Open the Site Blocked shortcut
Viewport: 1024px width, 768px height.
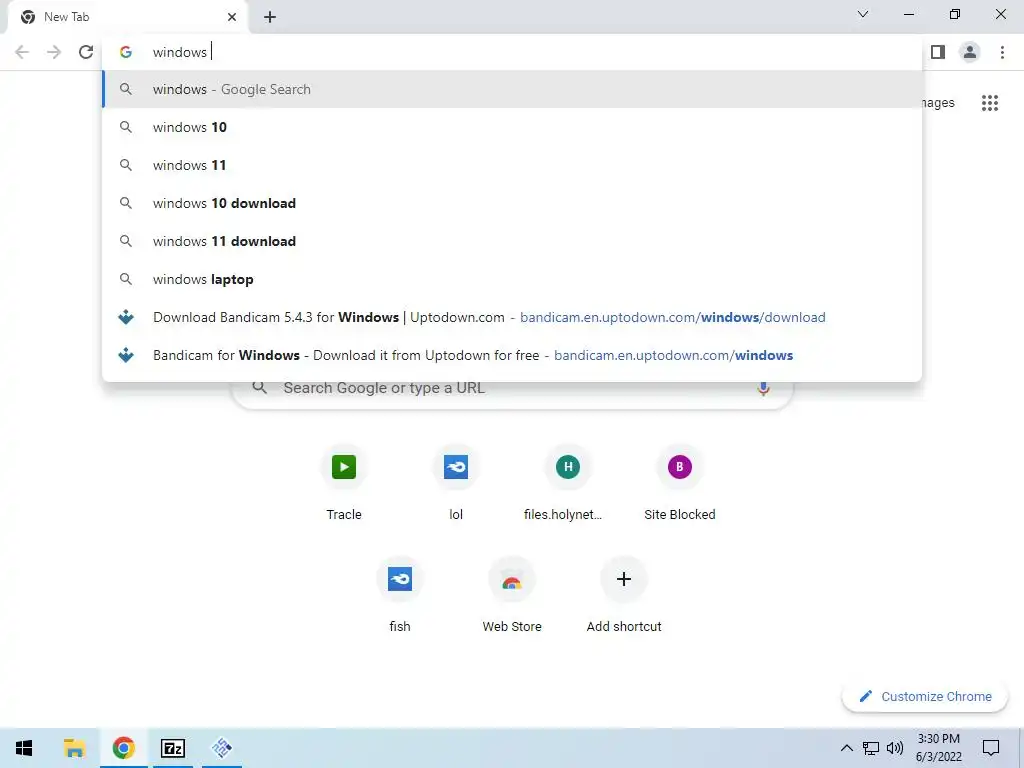(x=680, y=483)
